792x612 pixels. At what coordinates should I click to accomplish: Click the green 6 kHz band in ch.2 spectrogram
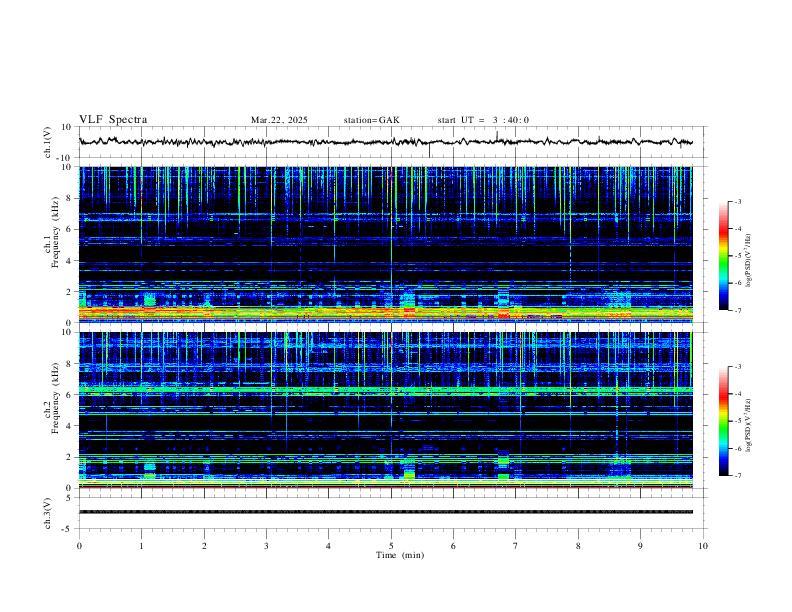tap(385, 390)
